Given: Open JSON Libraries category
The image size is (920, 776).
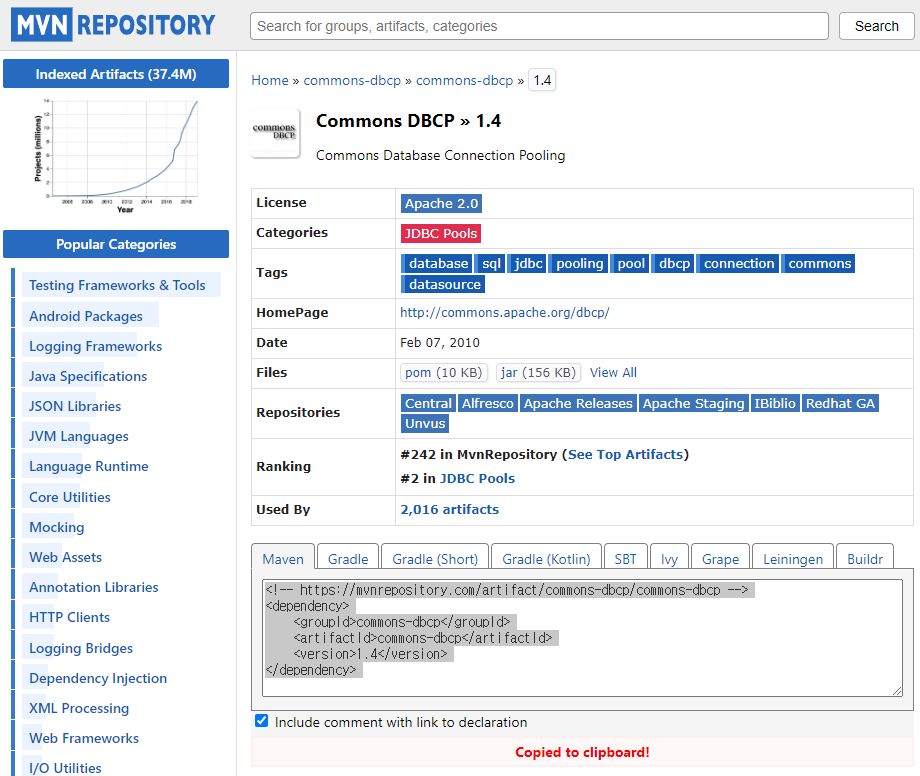Looking at the screenshot, I should pyautogui.click(x=75, y=406).
